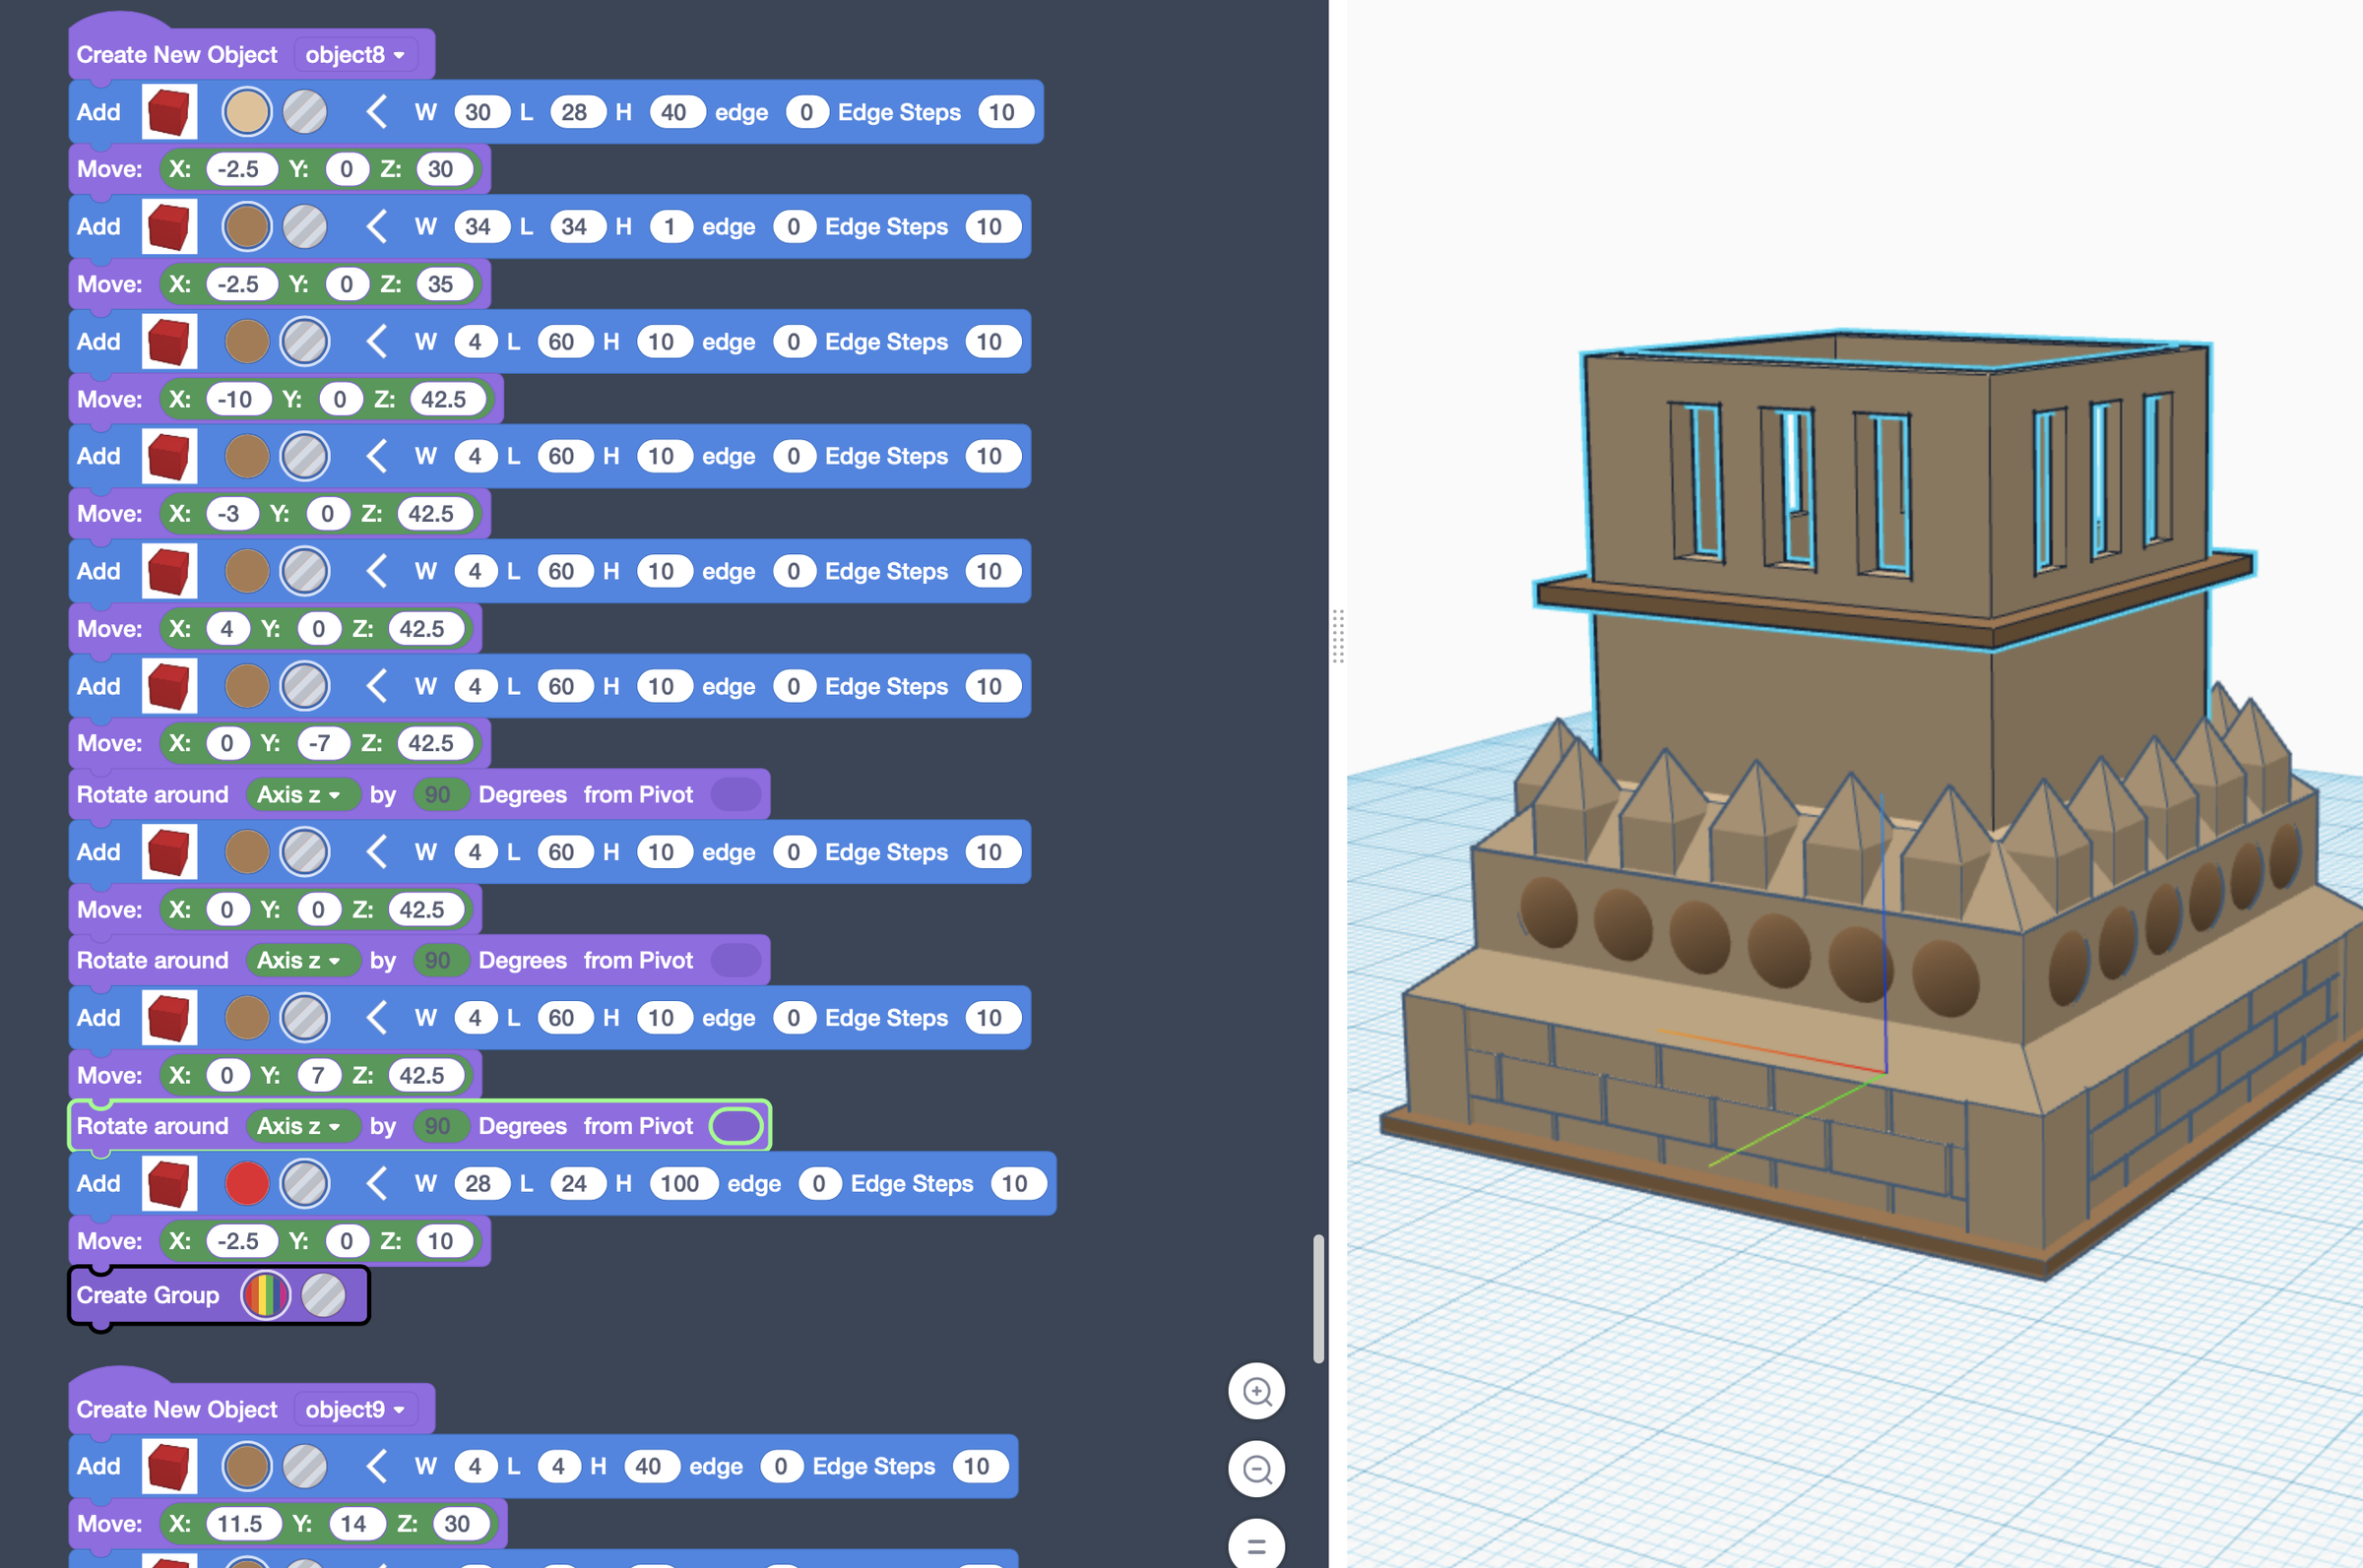Click the zoom in magnifier icon
2363x1568 pixels.
coord(1257,1391)
